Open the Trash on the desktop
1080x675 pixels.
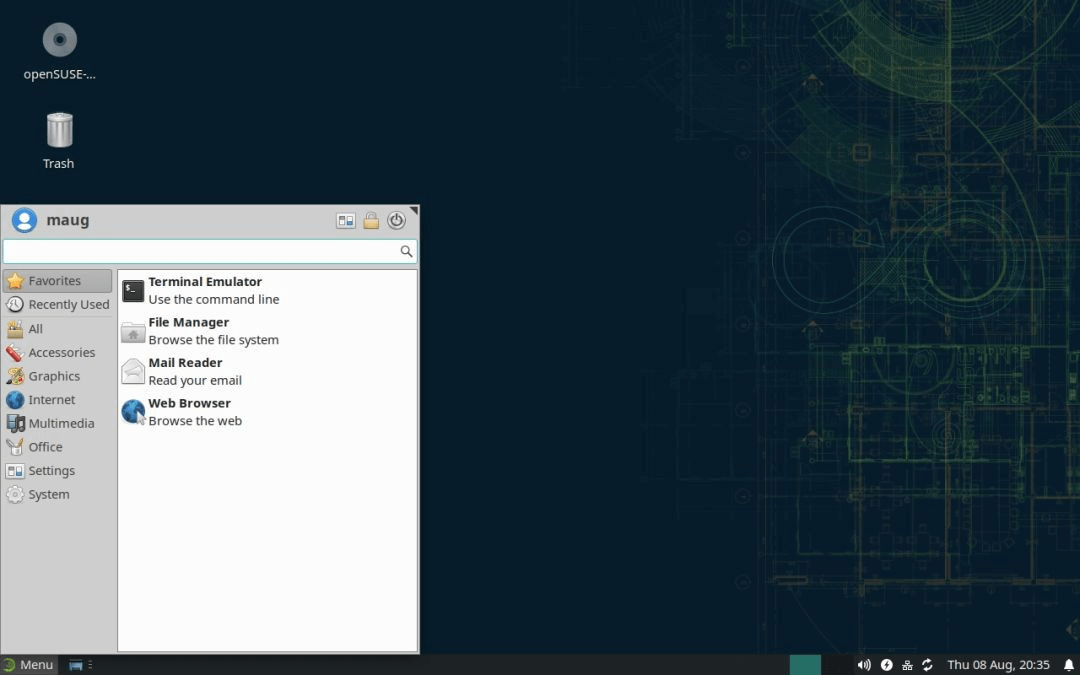(58, 131)
